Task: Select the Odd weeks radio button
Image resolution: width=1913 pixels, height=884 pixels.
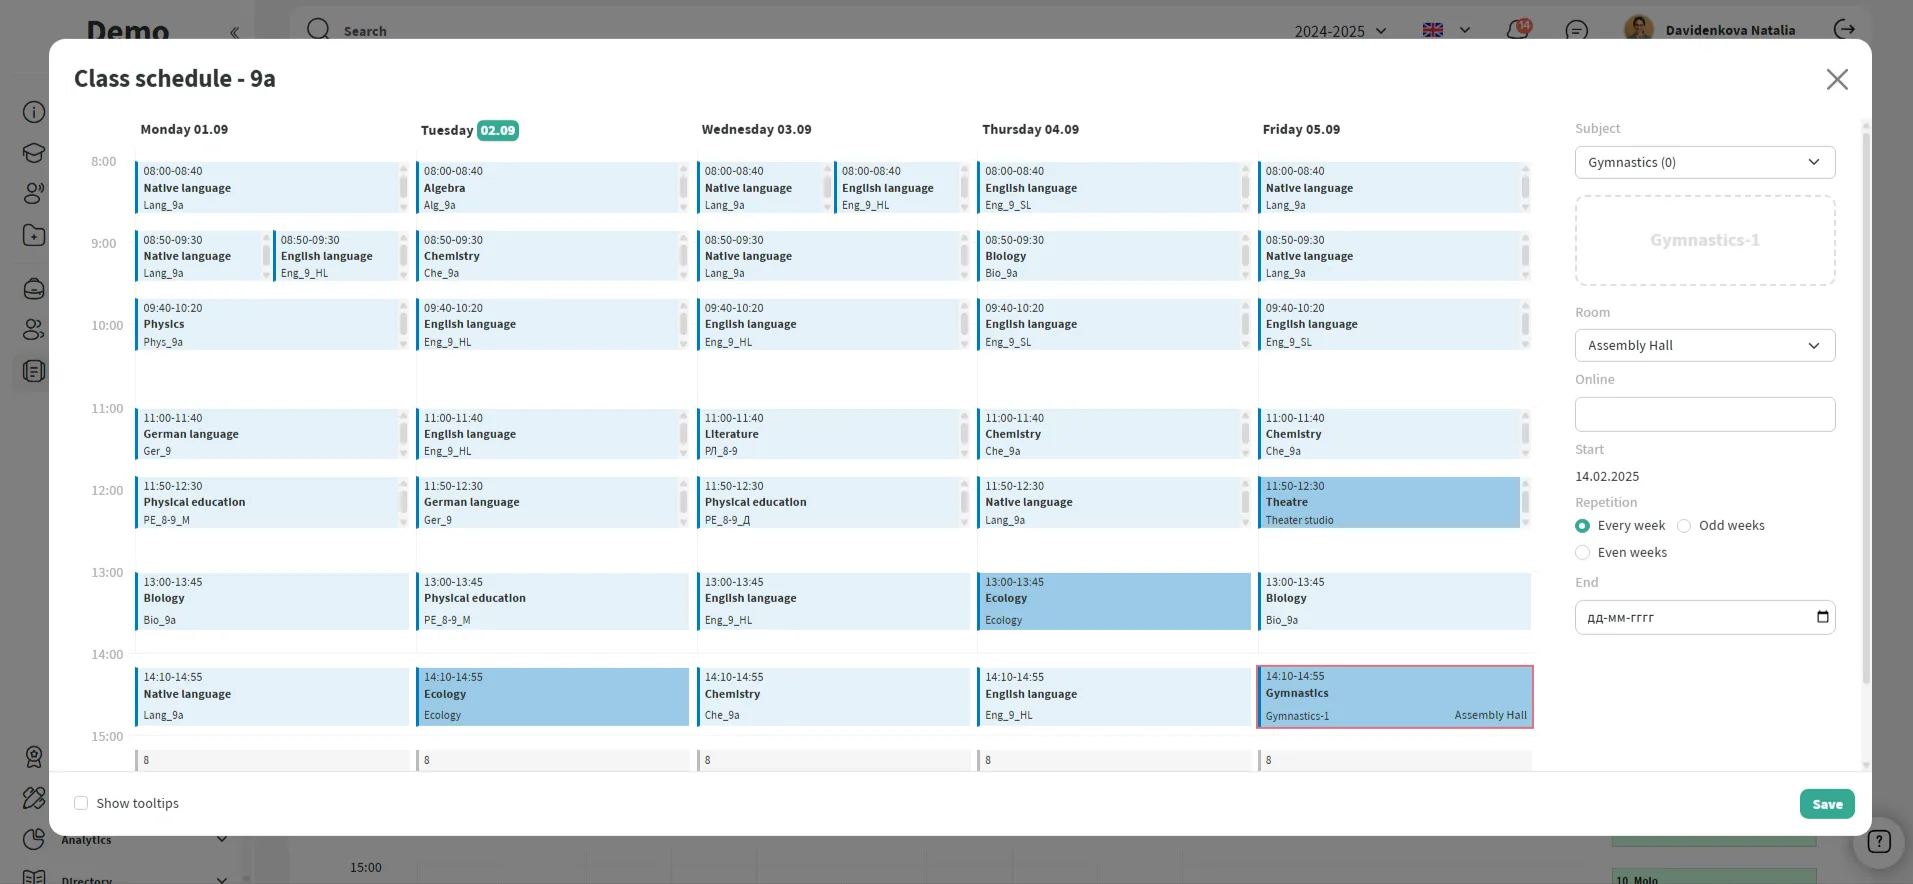Action: pyautogui.click(x=1684, y=526)
